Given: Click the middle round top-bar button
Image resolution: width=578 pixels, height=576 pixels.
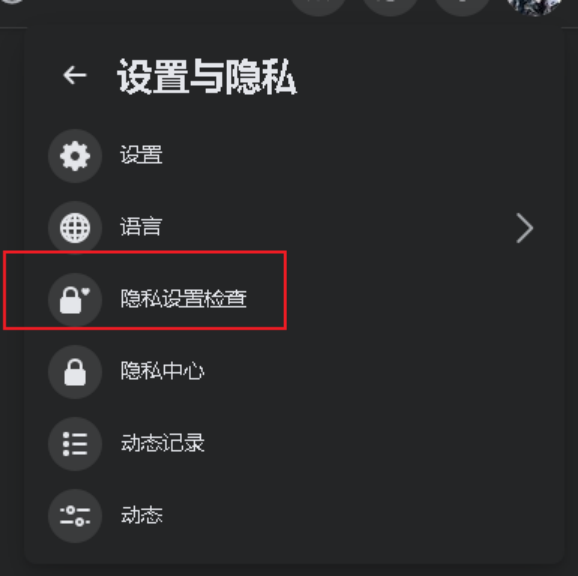Looking at the screenshot, I should (x=390, y=6).
